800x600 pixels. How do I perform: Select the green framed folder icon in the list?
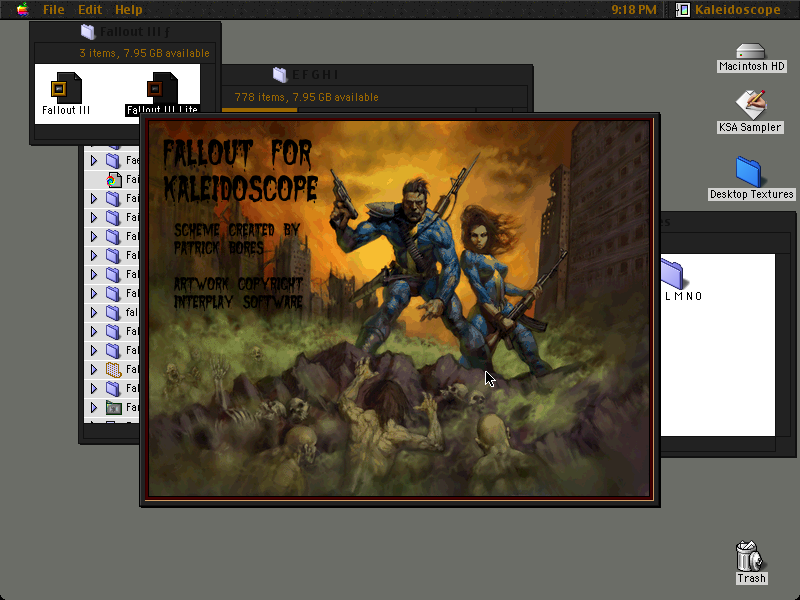click(x=114, y=407)
